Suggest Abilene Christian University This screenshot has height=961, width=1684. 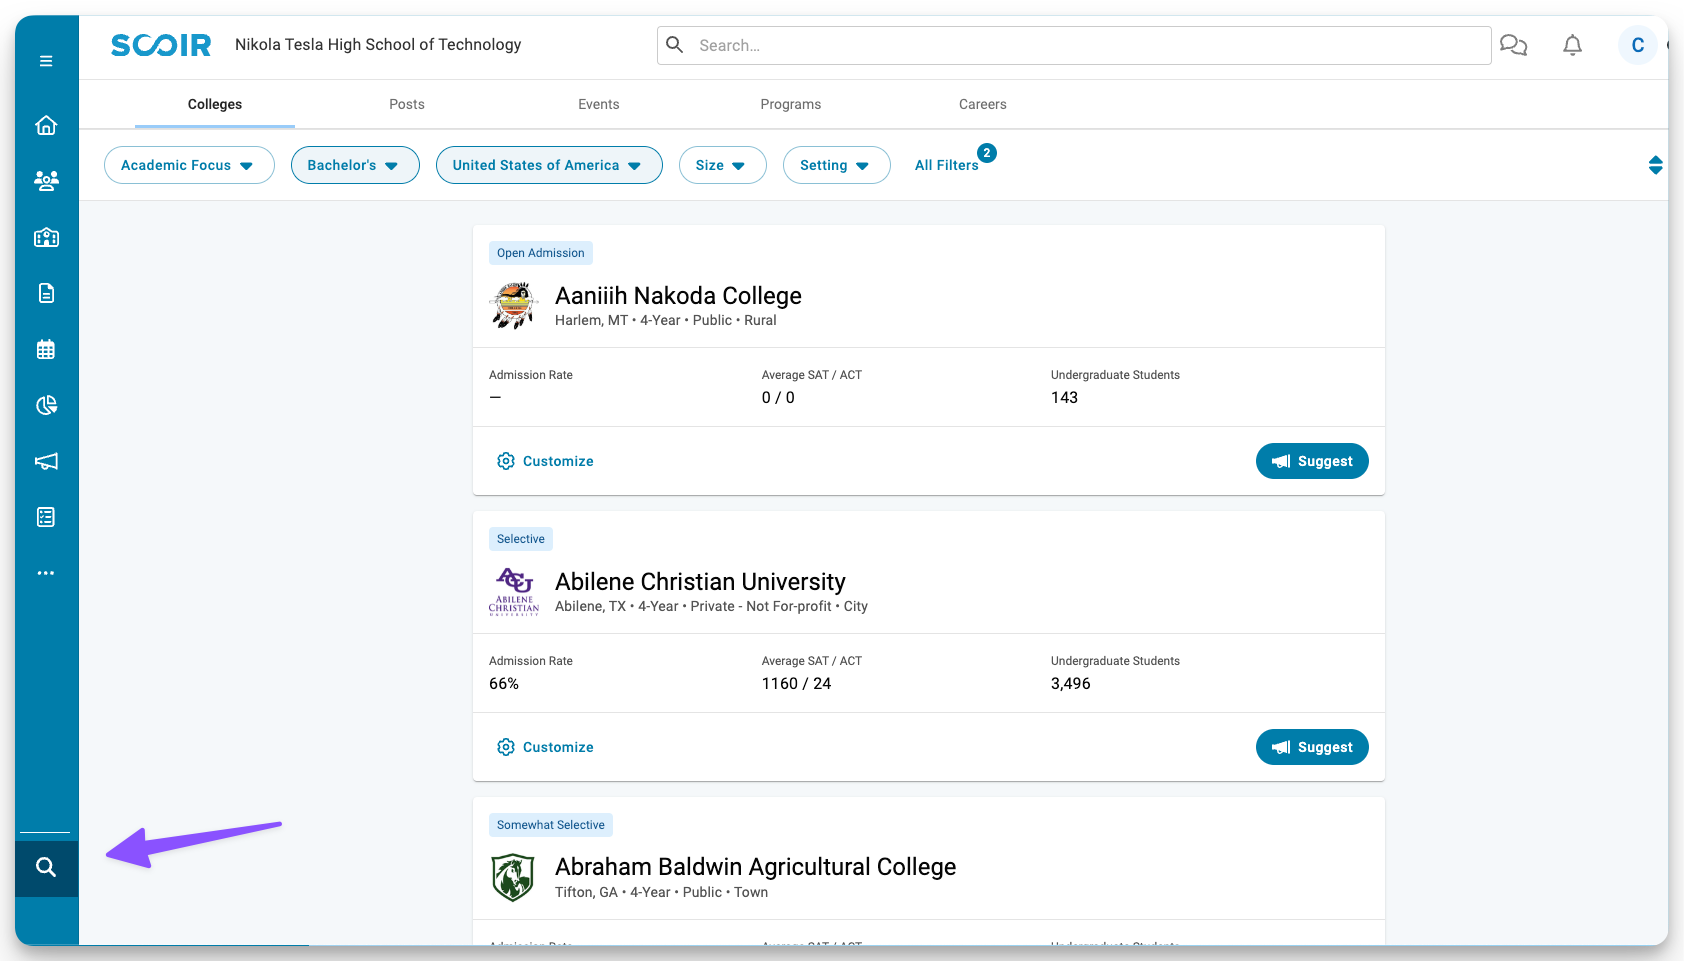pos(1312,747)
